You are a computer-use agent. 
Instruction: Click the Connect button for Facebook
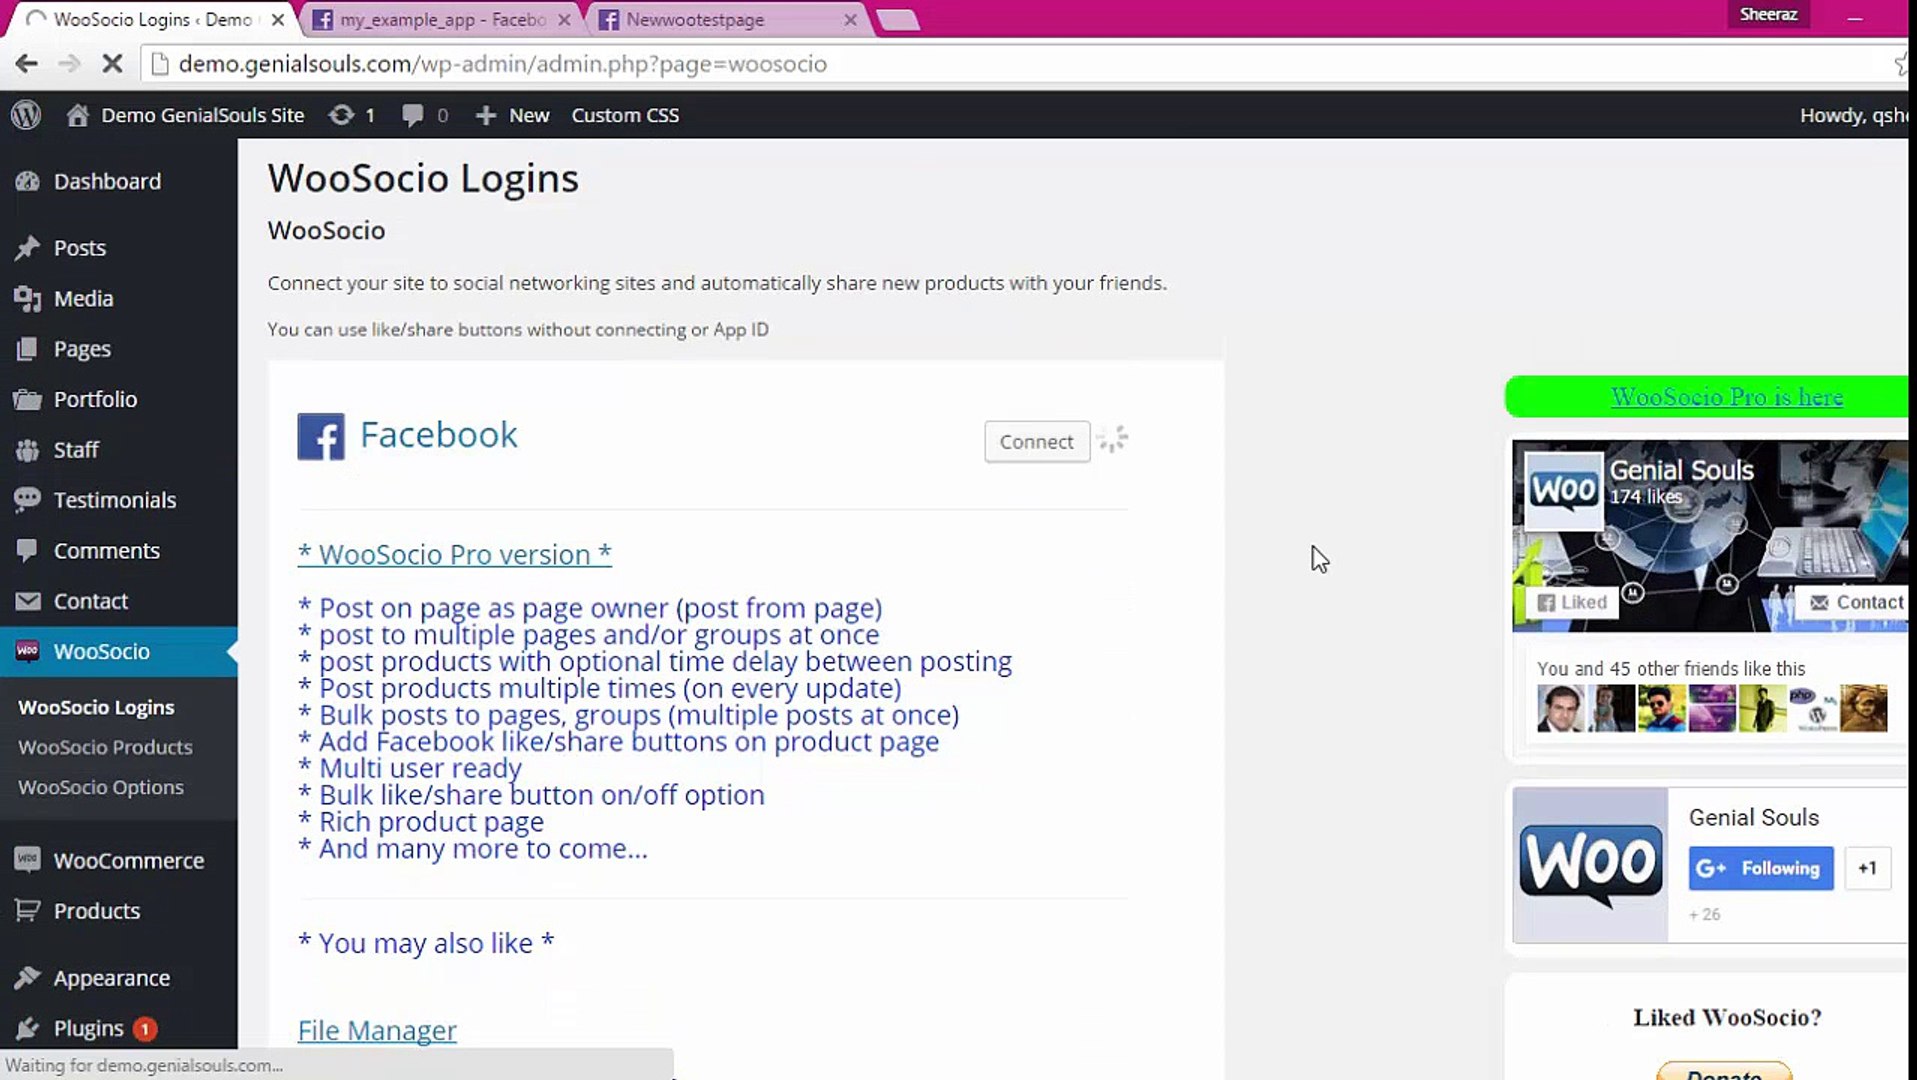[x=1036, y=441]
